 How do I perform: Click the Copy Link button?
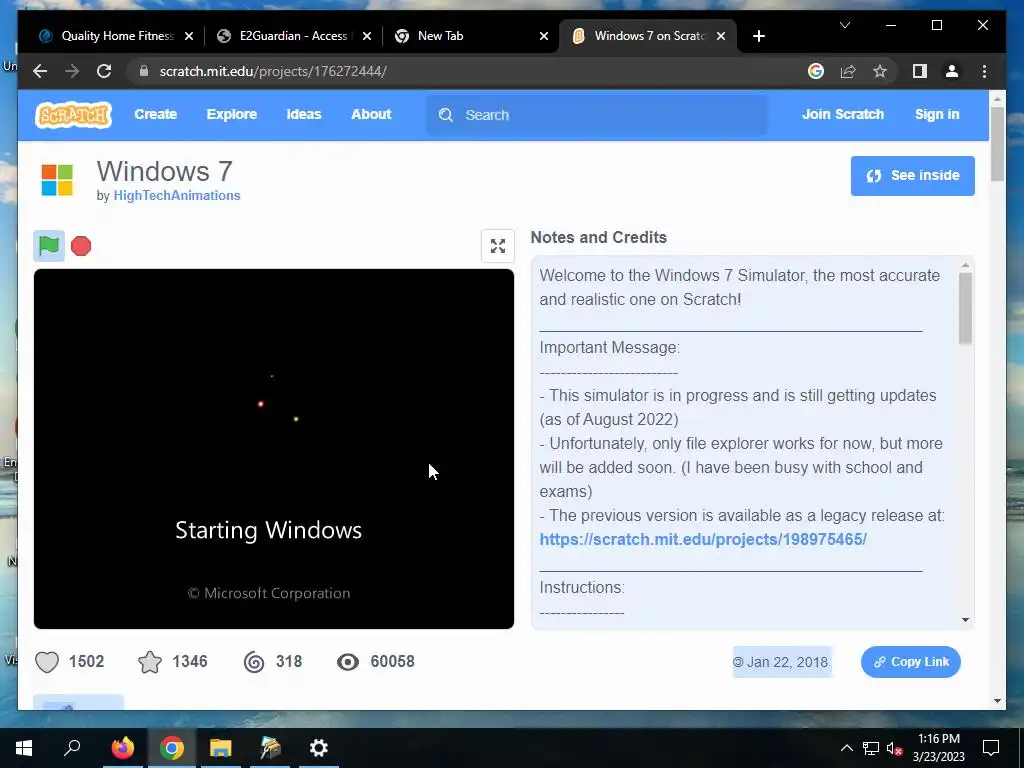pos(910,662)
